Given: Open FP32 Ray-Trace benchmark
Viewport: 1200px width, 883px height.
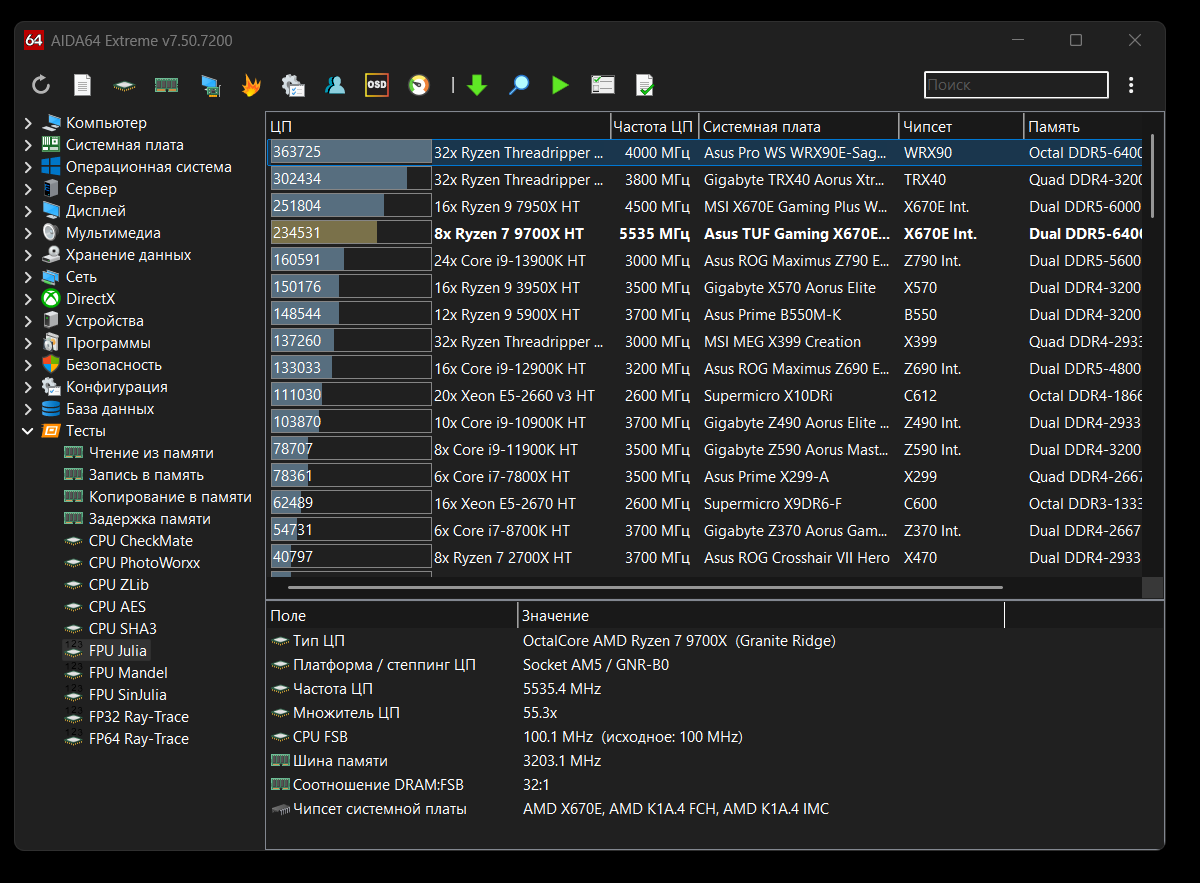Looking at the screenshot, I should click(138, 717).
